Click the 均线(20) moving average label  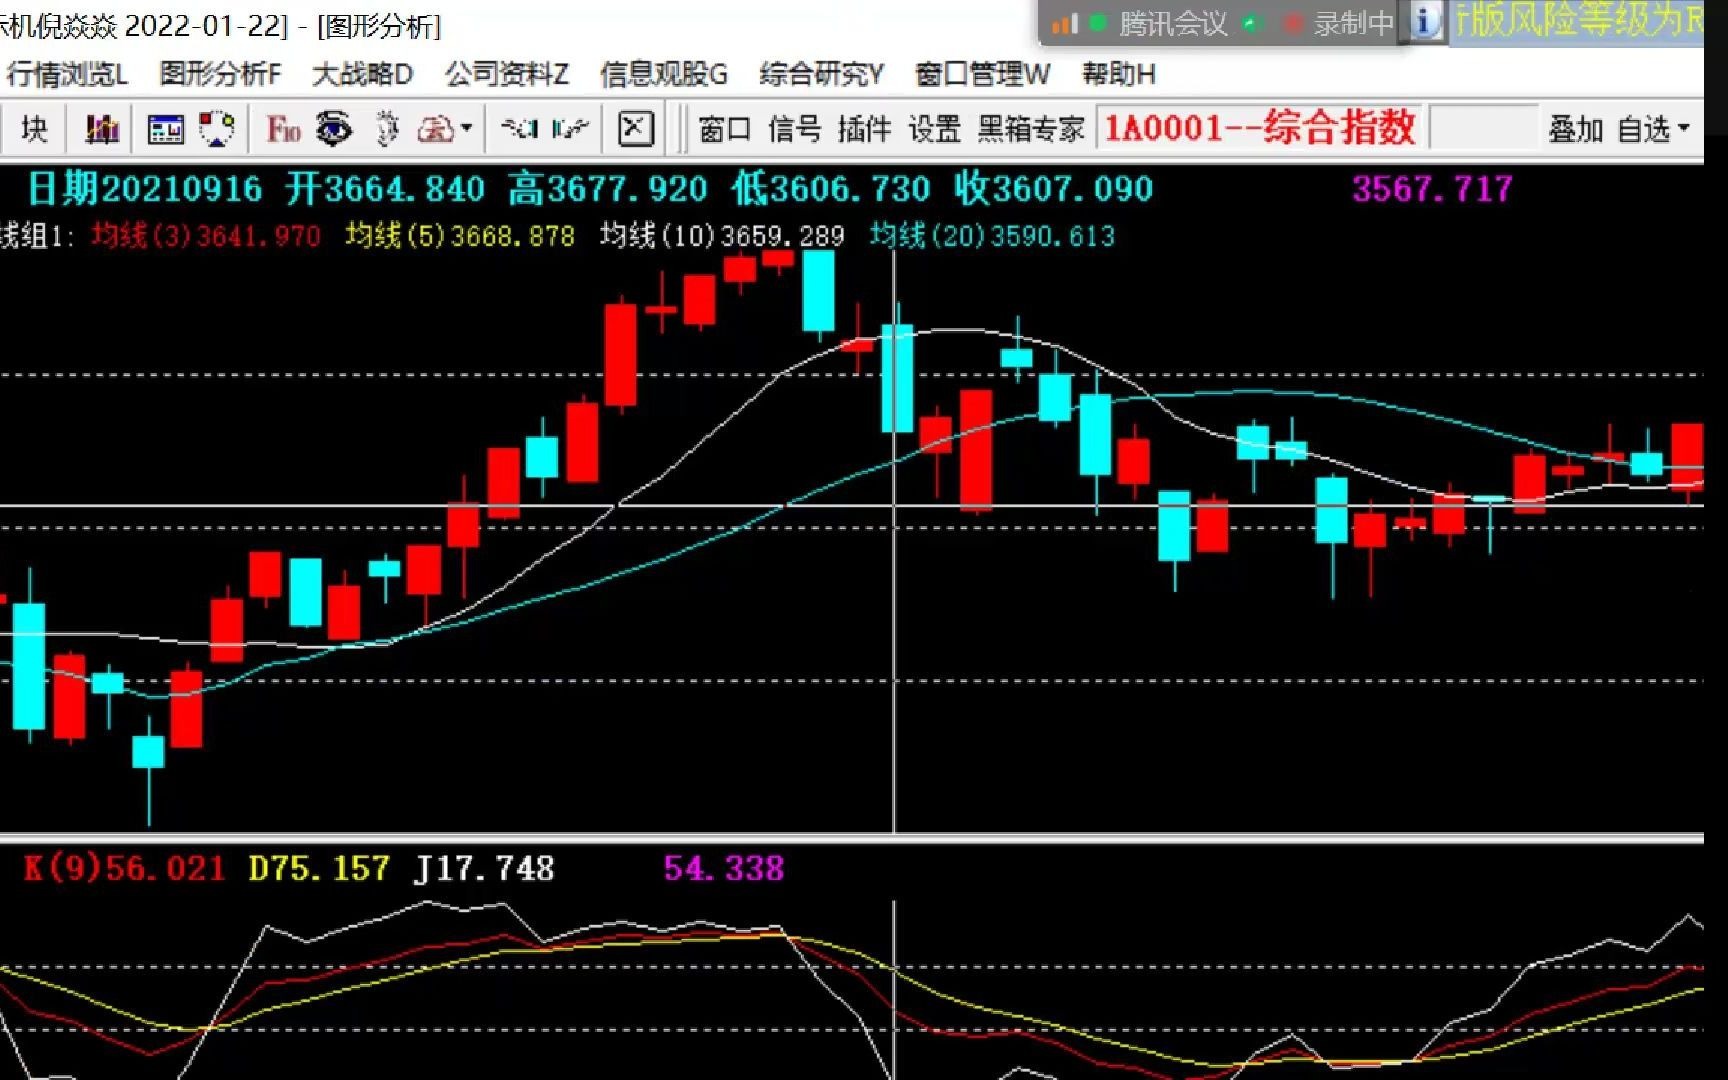pos(992,236)
